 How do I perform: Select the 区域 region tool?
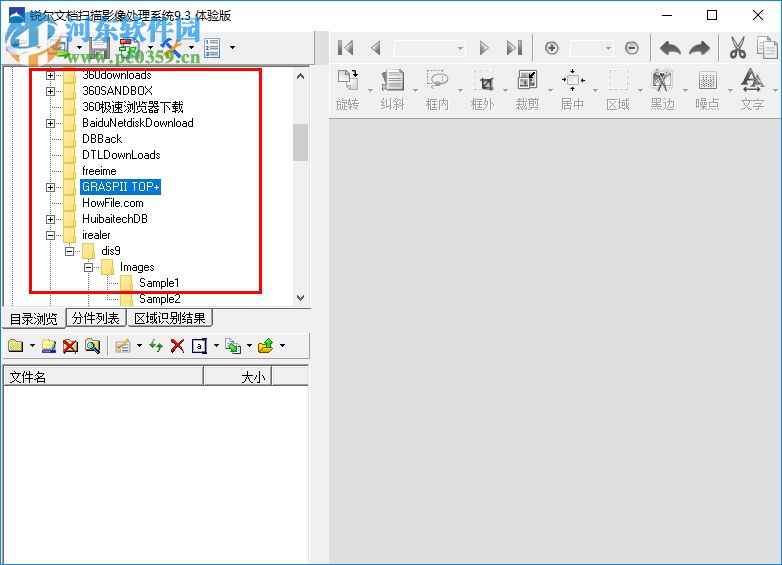[x=617, y=90]
